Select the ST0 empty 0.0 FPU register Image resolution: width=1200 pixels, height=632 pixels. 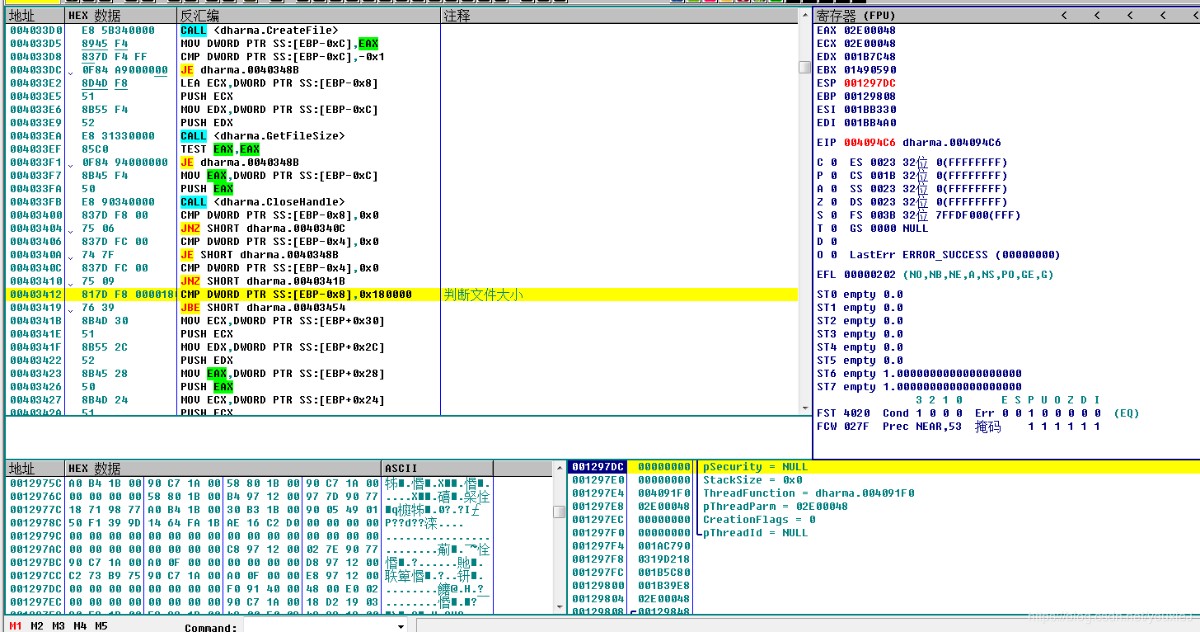point(860,295)
